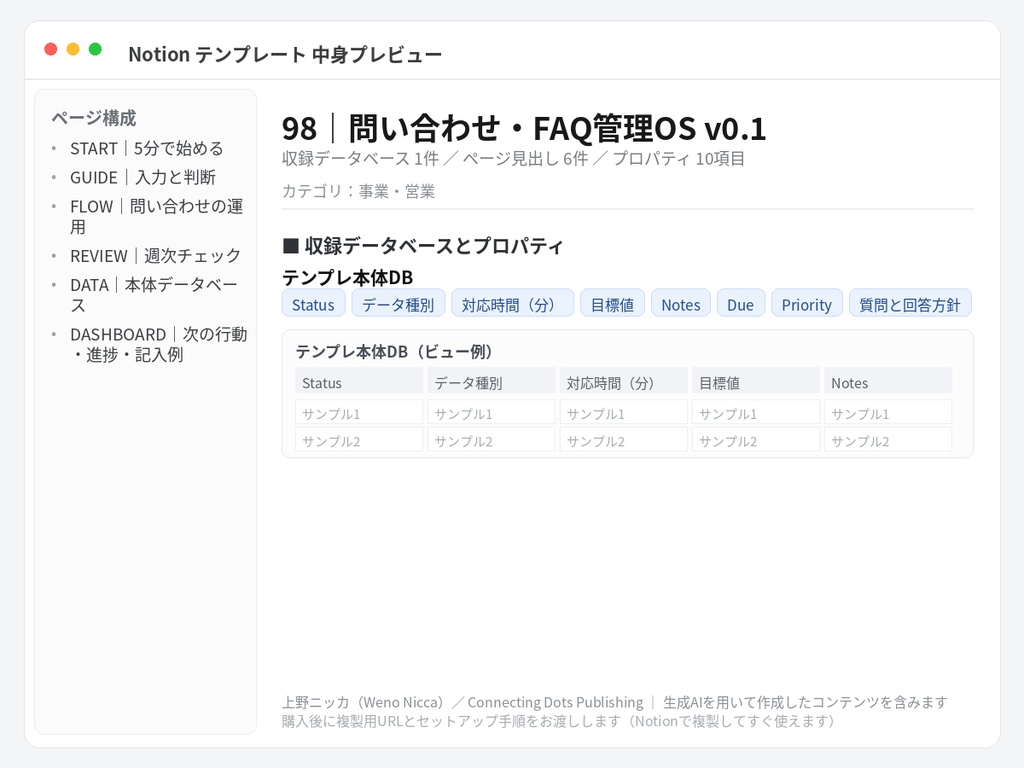Click the ページ構成 sidebar heading

tap(94, 118)
